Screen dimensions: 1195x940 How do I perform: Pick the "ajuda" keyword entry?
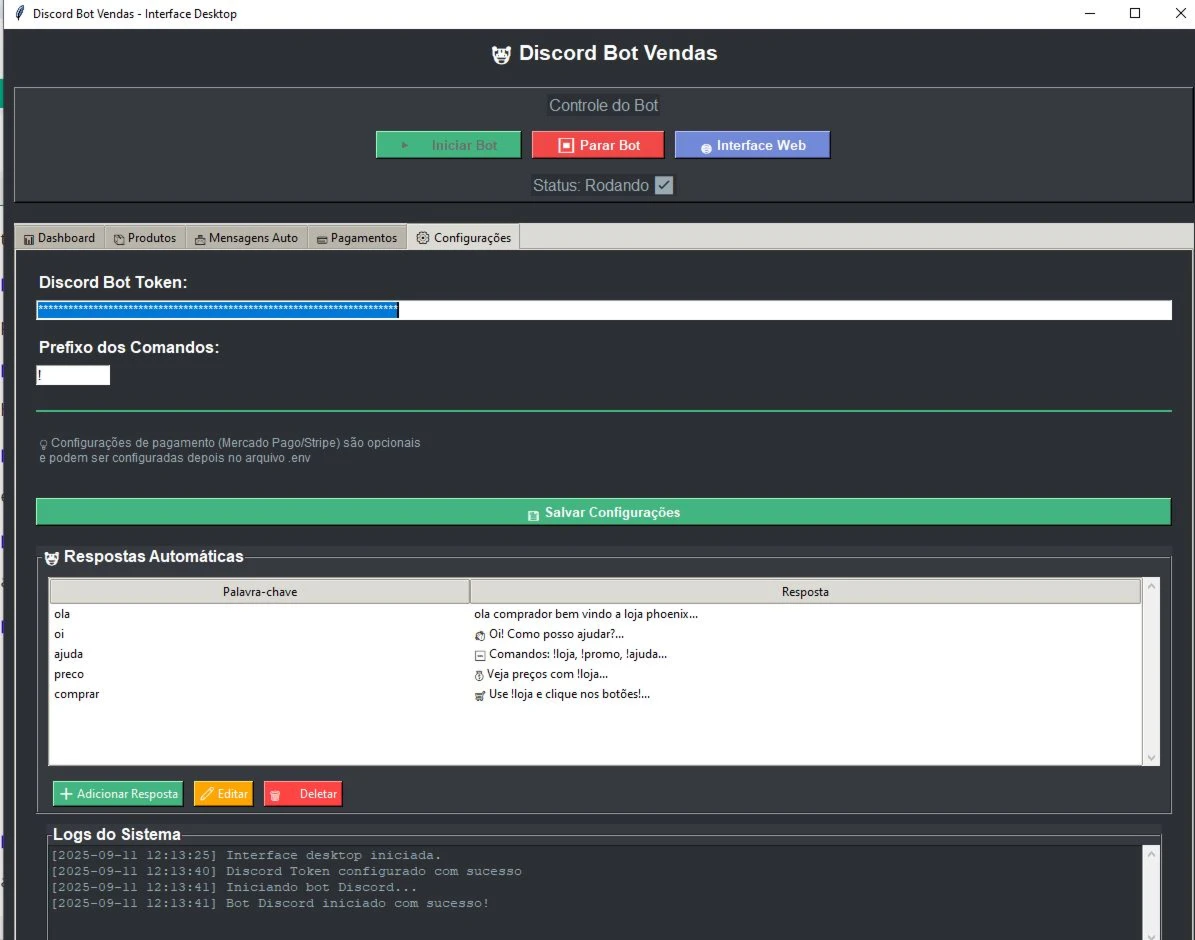(69, 654)
